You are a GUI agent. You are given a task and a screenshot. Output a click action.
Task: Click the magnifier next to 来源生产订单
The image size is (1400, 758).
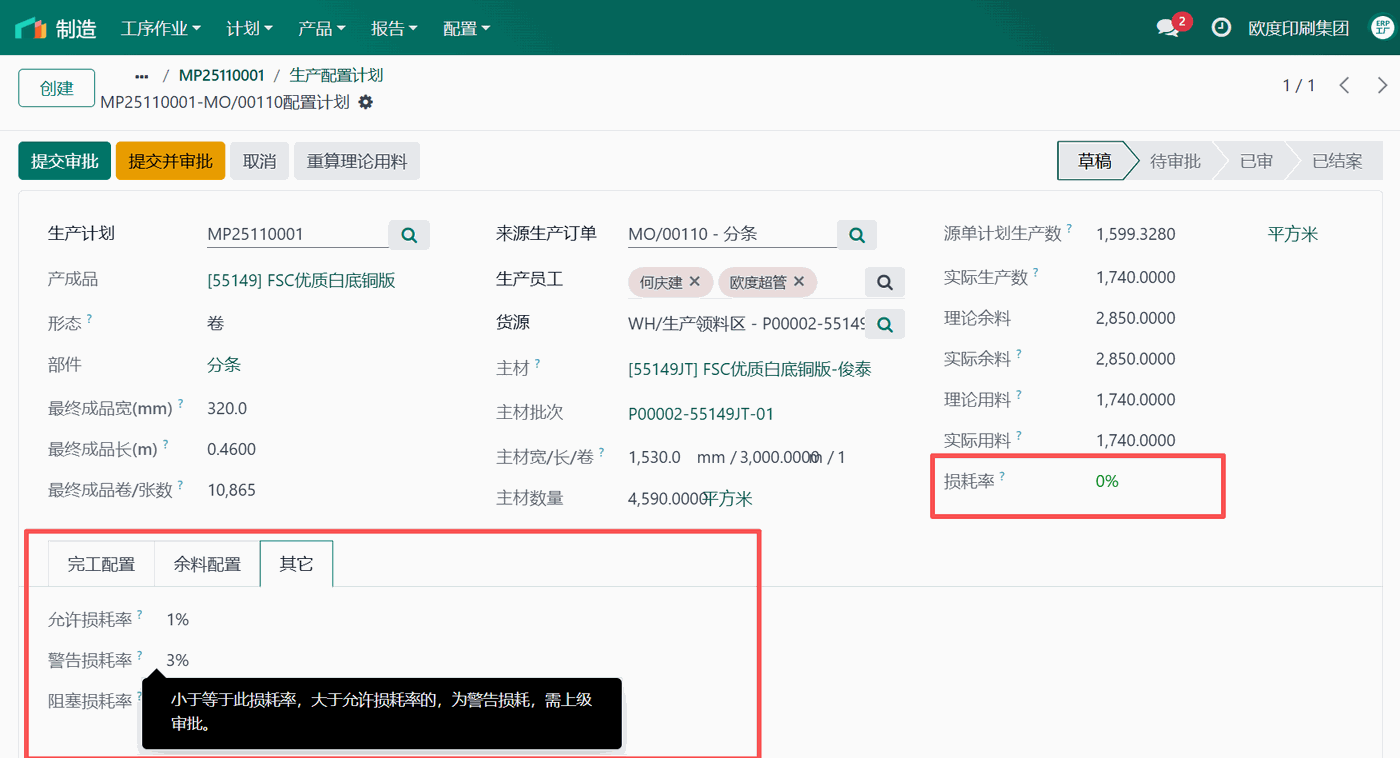click(x=856, y=234)
